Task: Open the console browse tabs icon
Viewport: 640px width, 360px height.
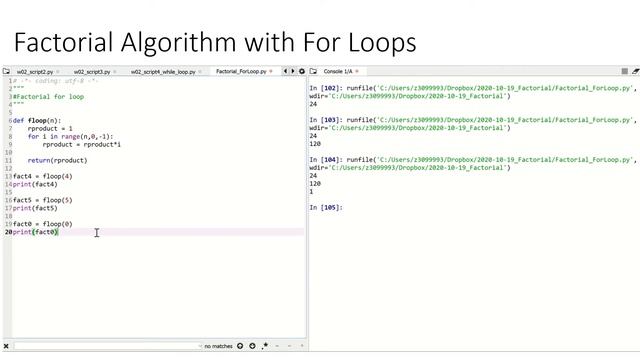Action: [313, 71]
